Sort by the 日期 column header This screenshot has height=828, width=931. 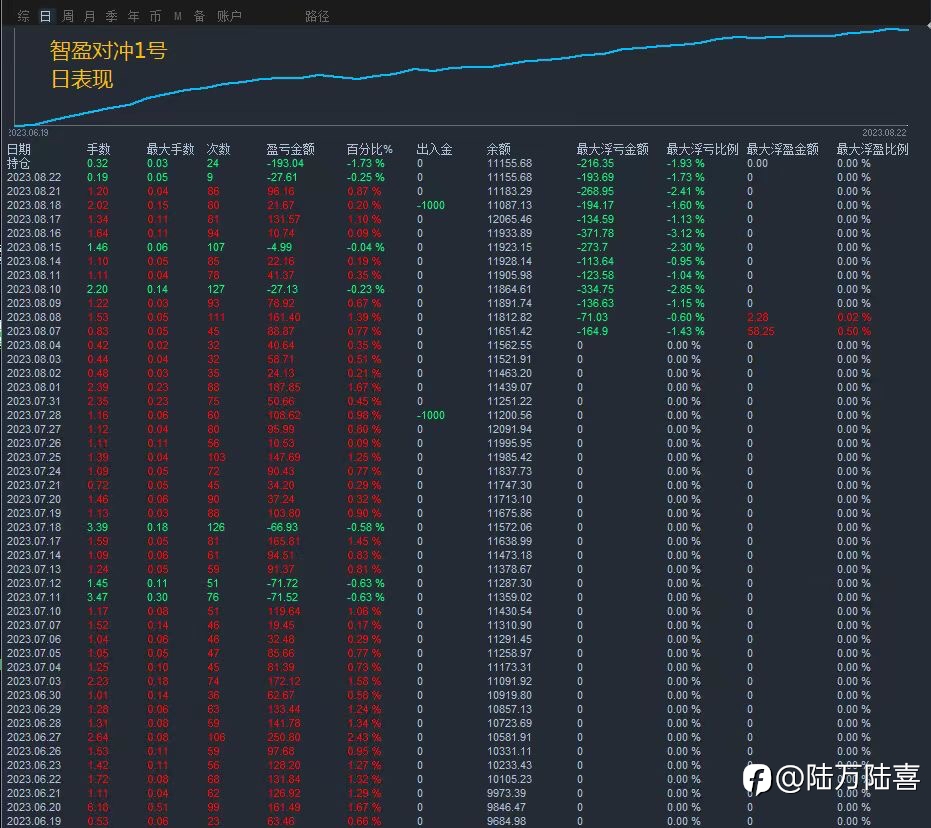(x=18, y=149)
